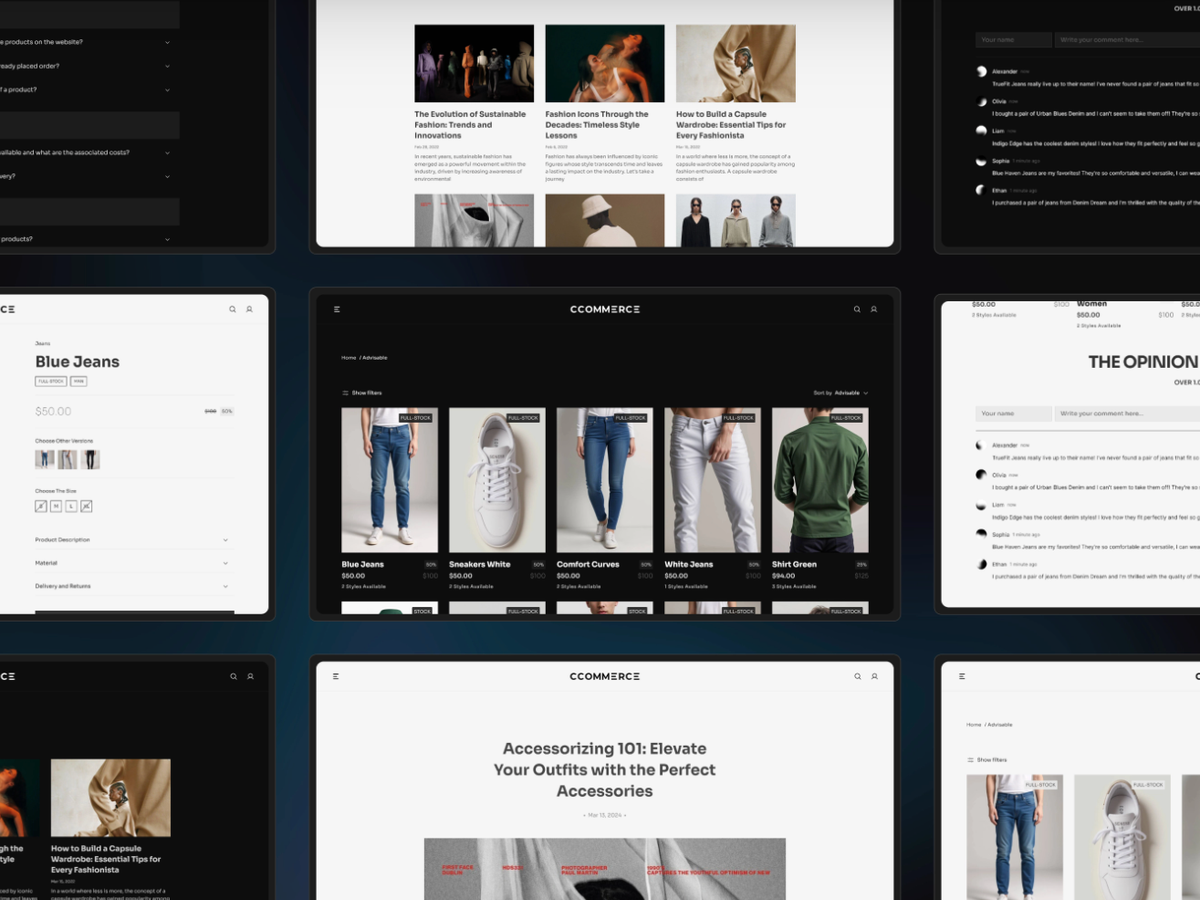
Task: Open the hamburger menu on the listing page
Action: [337, 310]
